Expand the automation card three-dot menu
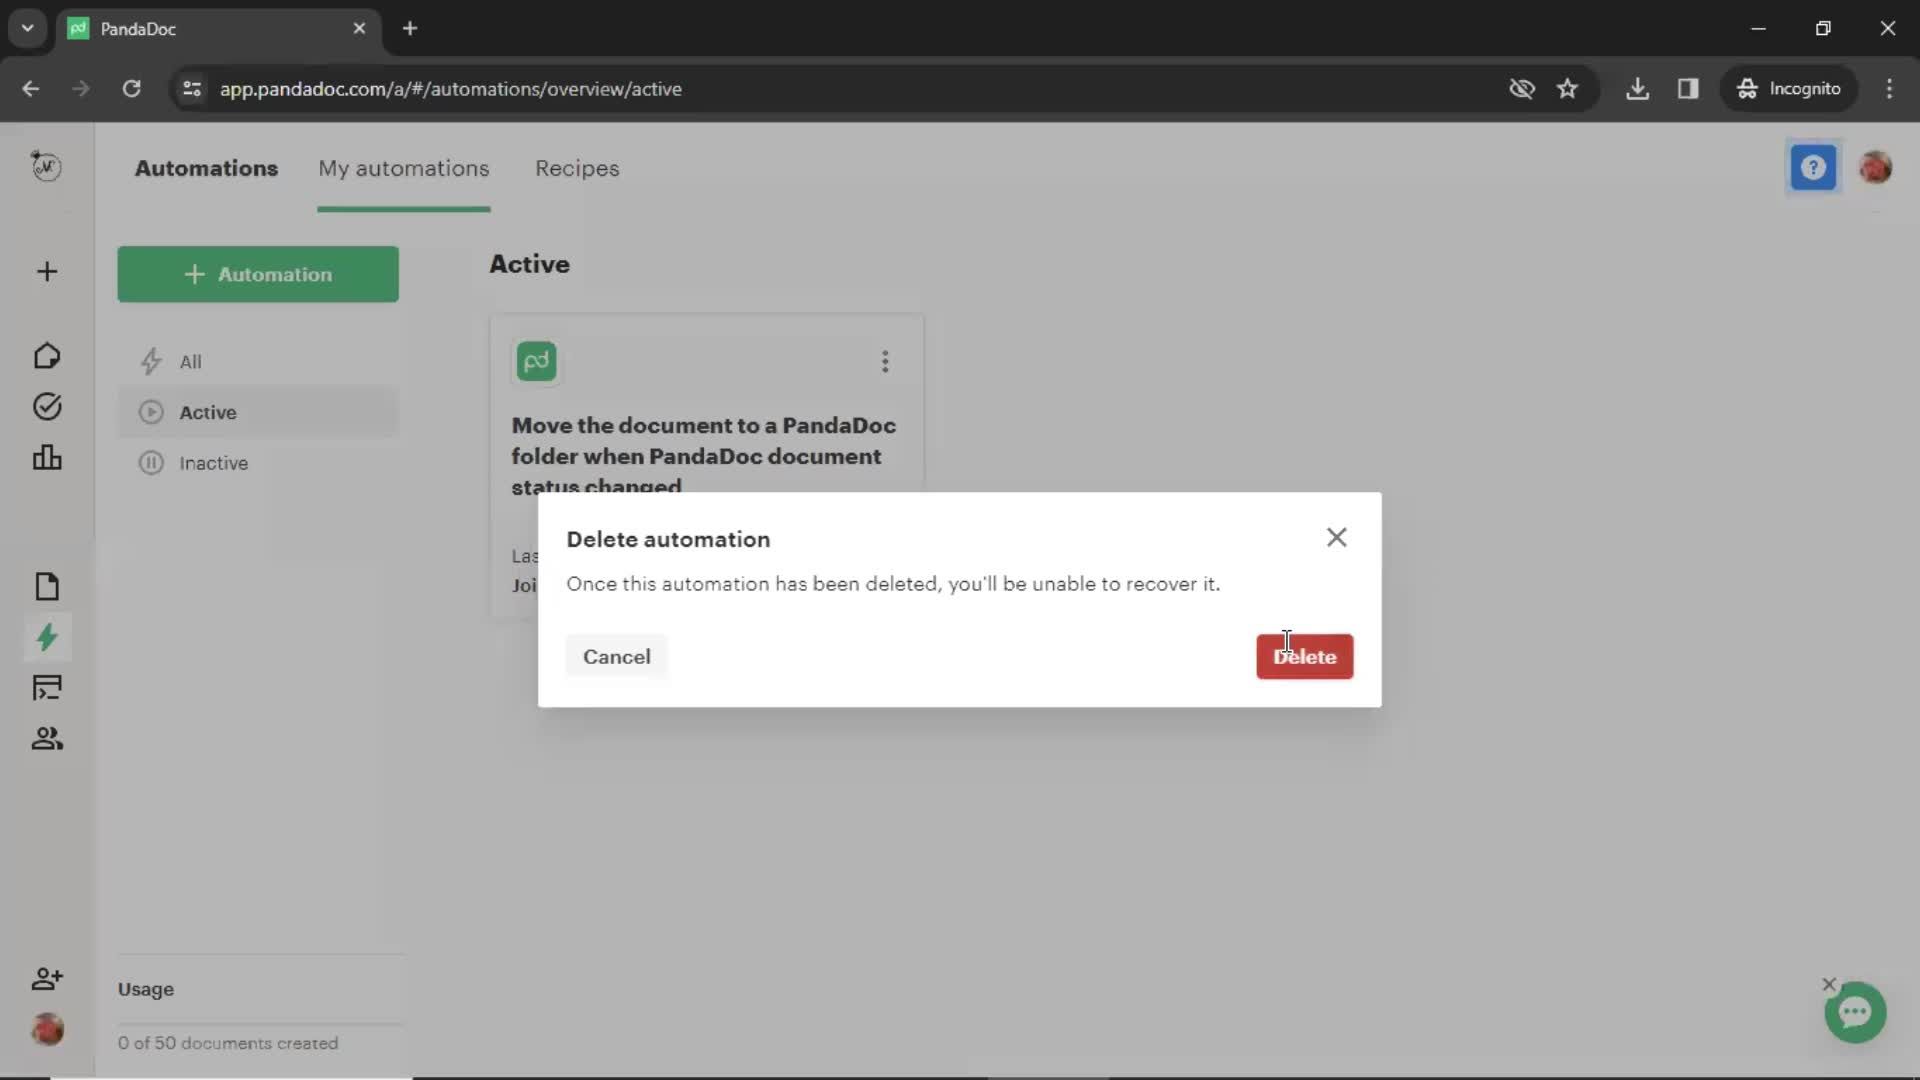 (885, 361)
